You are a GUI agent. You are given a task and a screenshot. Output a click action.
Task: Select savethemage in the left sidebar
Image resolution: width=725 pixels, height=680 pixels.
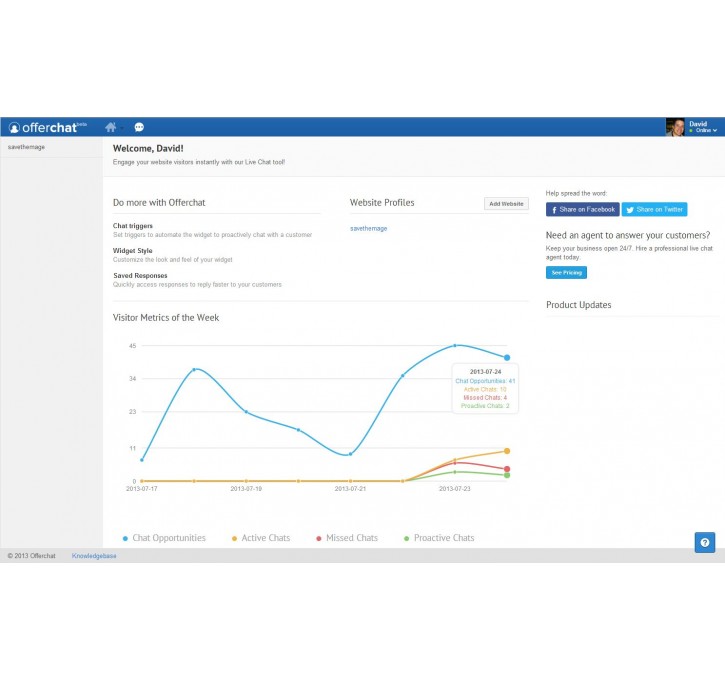(x=26, y=147)
